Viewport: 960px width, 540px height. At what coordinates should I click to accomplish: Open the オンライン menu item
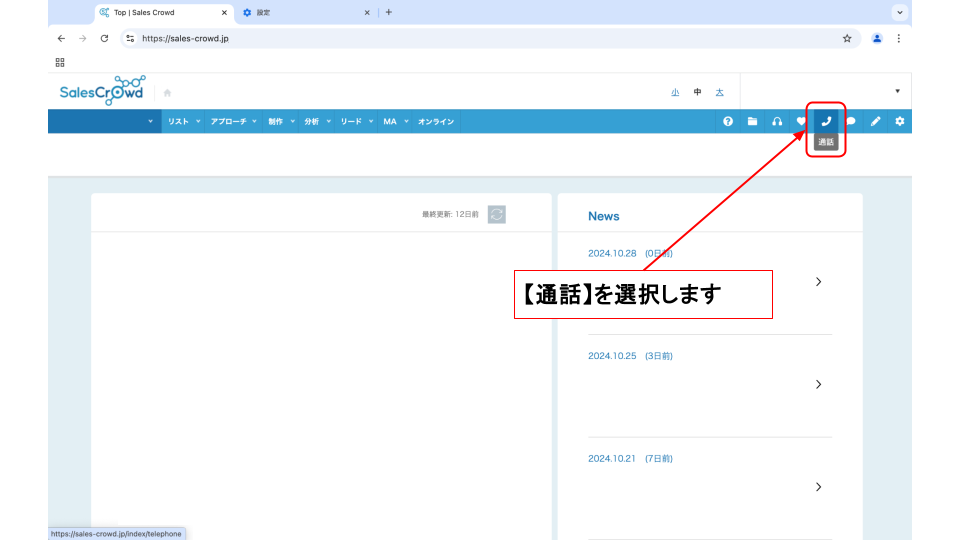pos(436,121)
